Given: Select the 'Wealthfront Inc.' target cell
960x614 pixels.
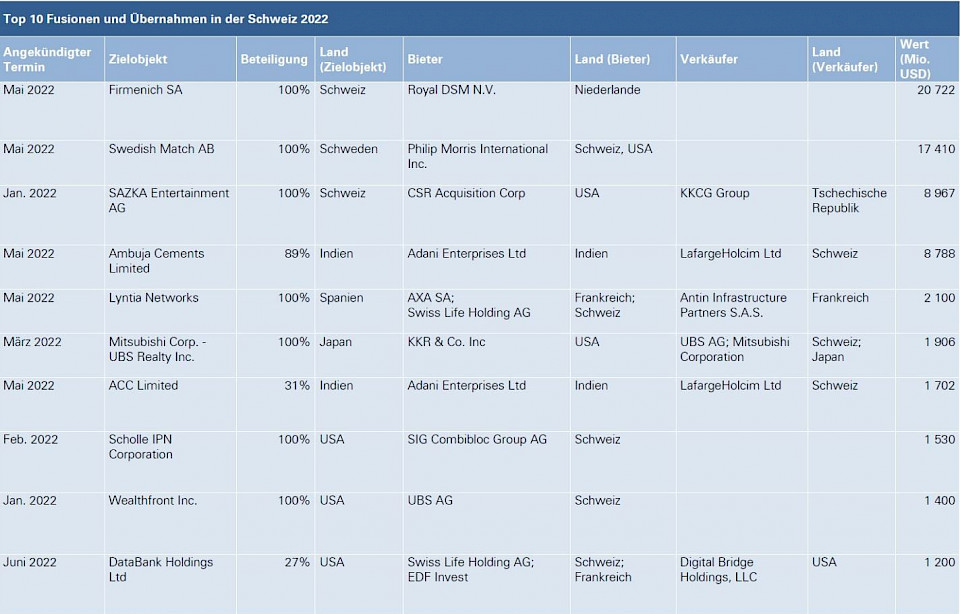Looking at the screenshot, I should pyautogui.click(x=152, y=500).
